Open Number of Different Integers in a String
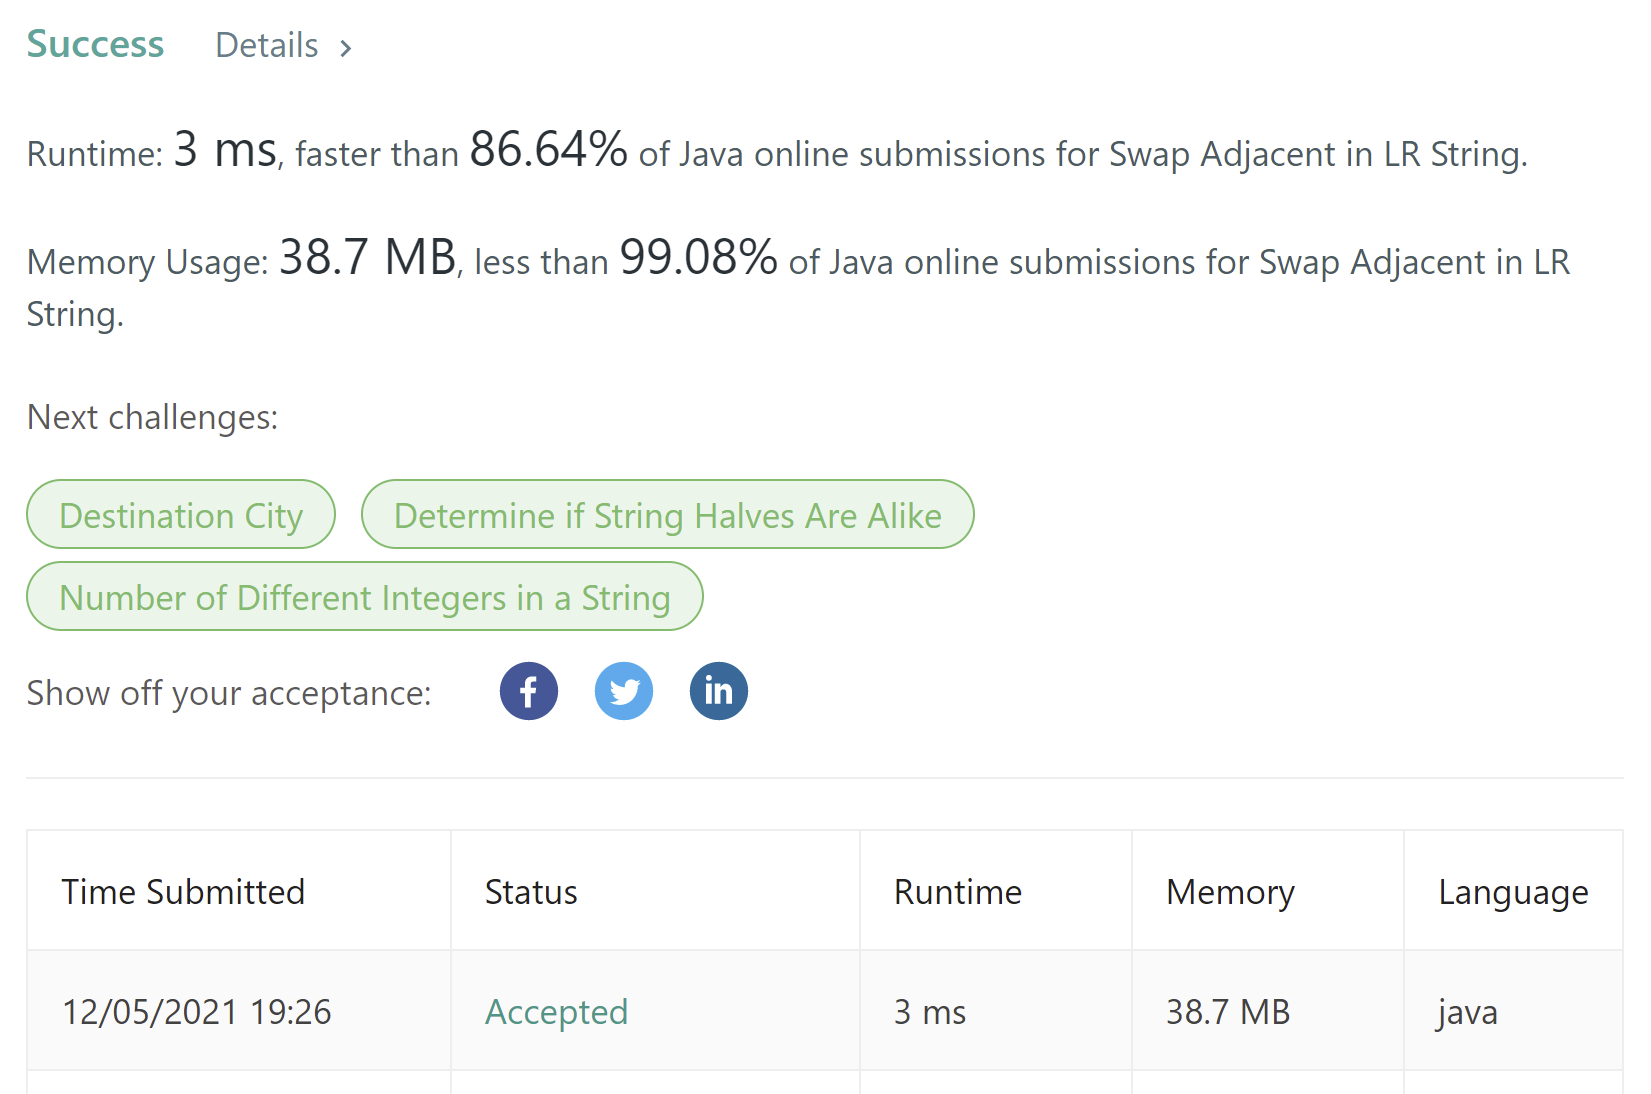 point(364,597)
